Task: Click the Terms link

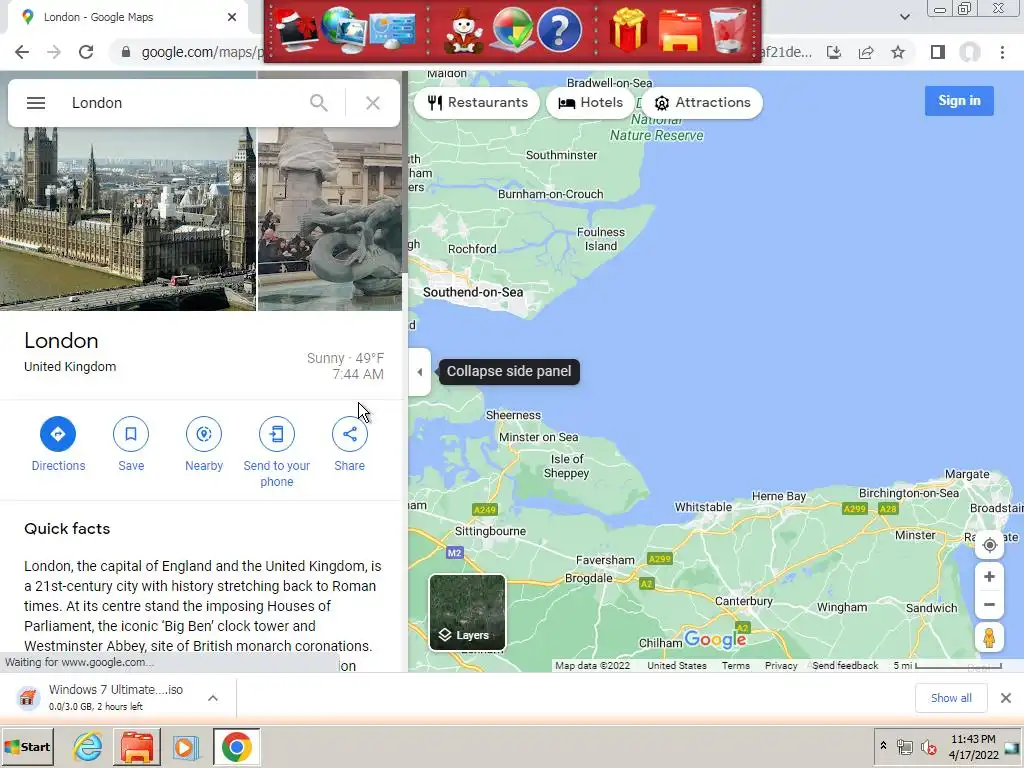Action: [735, 665]
